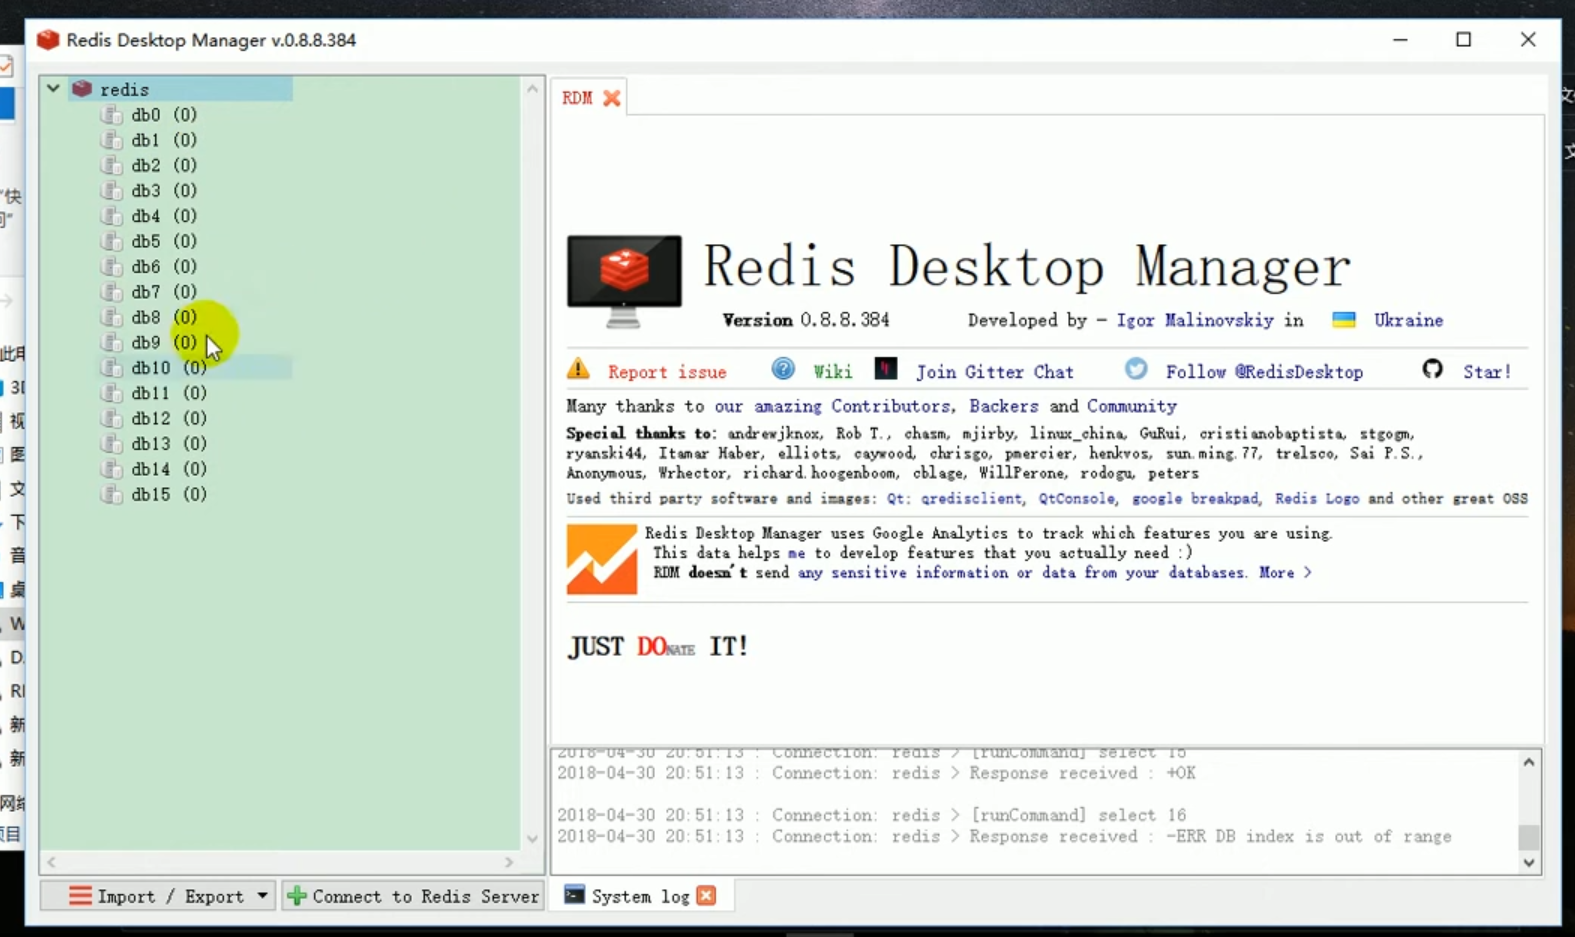Close the RDM tab
Screen dimensions: 1575x937
coord(611,98)
